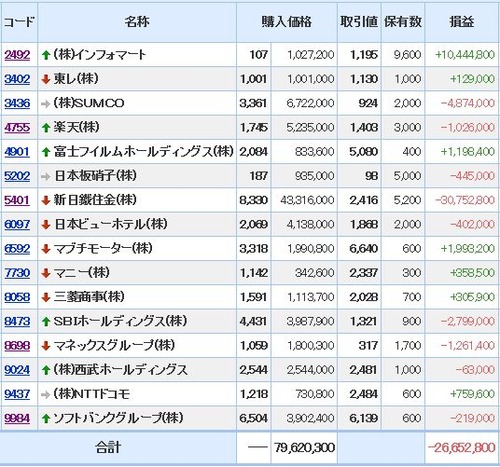Open stock code 3402 link

point(17,79)
